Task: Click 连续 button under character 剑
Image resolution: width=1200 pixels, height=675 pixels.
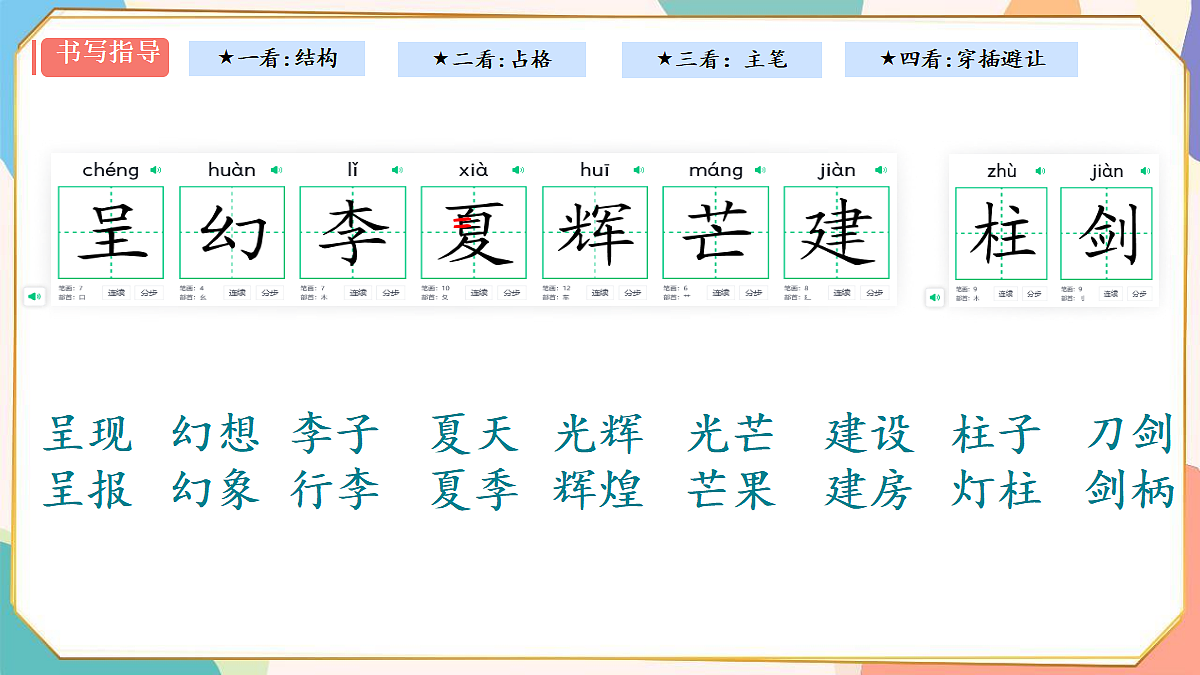Action: [1111, 294]
